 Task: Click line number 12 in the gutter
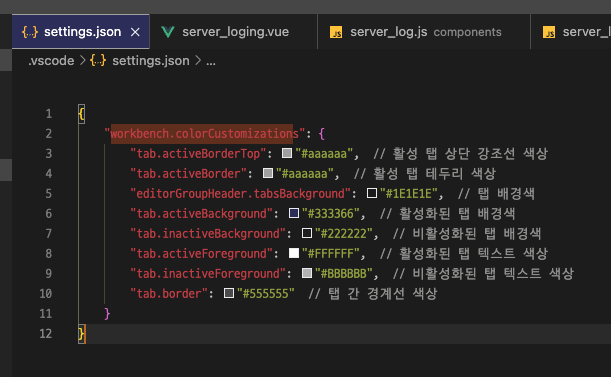45,333
